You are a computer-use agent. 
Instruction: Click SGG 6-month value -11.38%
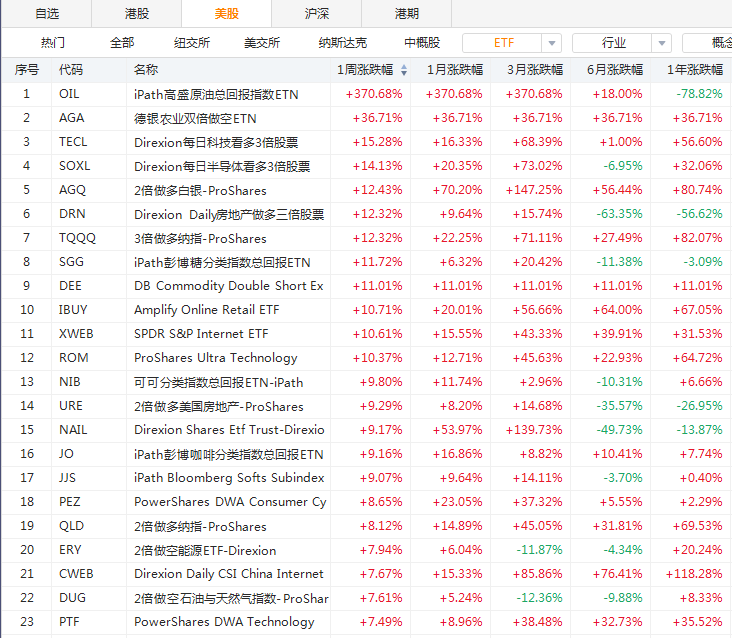(x=619, y=262)
